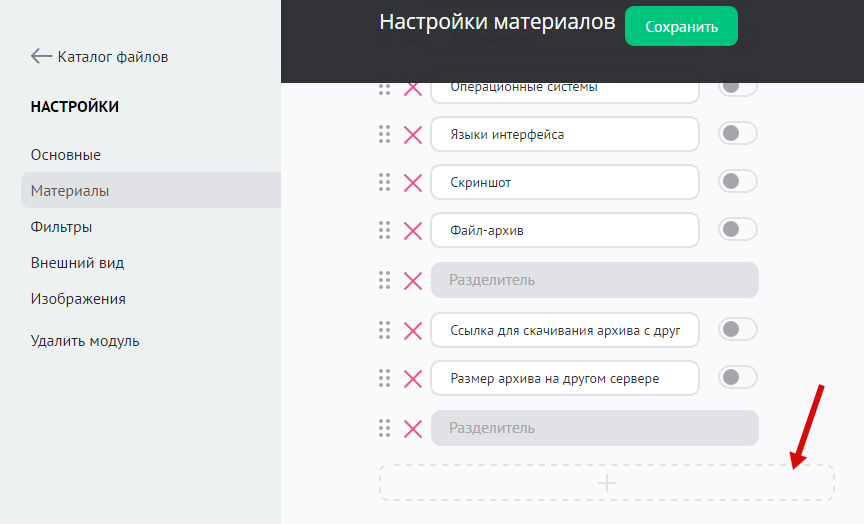
Task: Add a new field with plus area
Action: tap(606, 483)
